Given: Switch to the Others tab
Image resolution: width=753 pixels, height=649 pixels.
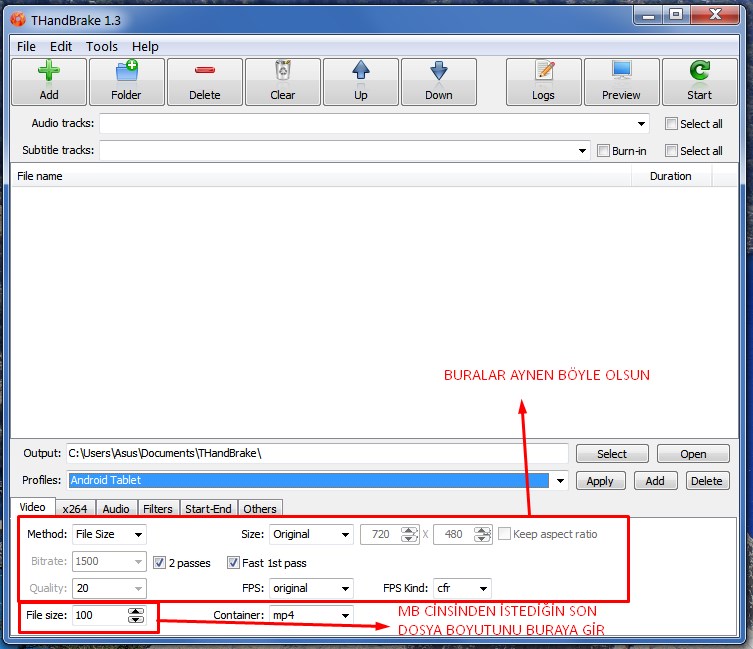Looking at the screenshot, I should pos(260,509).
